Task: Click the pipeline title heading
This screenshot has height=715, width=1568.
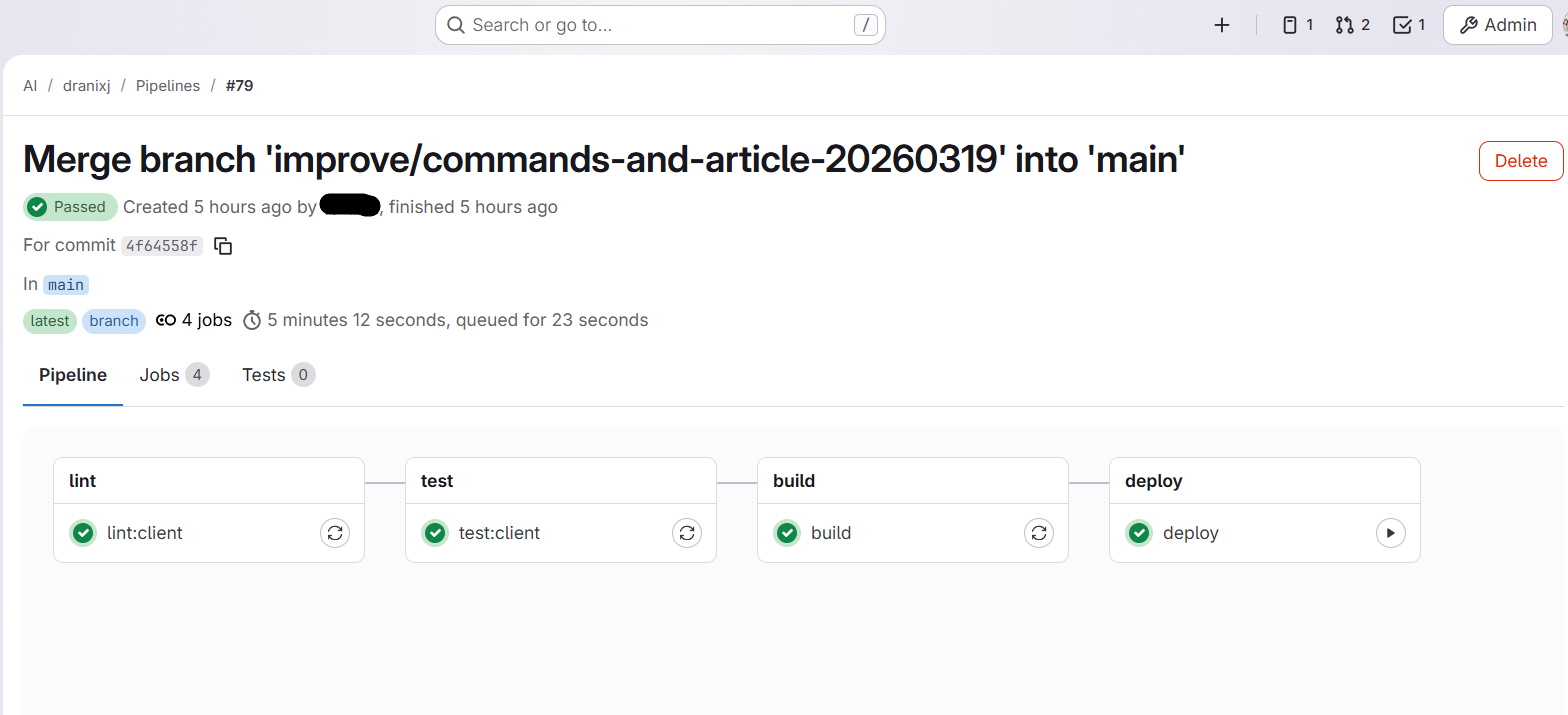Action: click(x=604, y=160)
